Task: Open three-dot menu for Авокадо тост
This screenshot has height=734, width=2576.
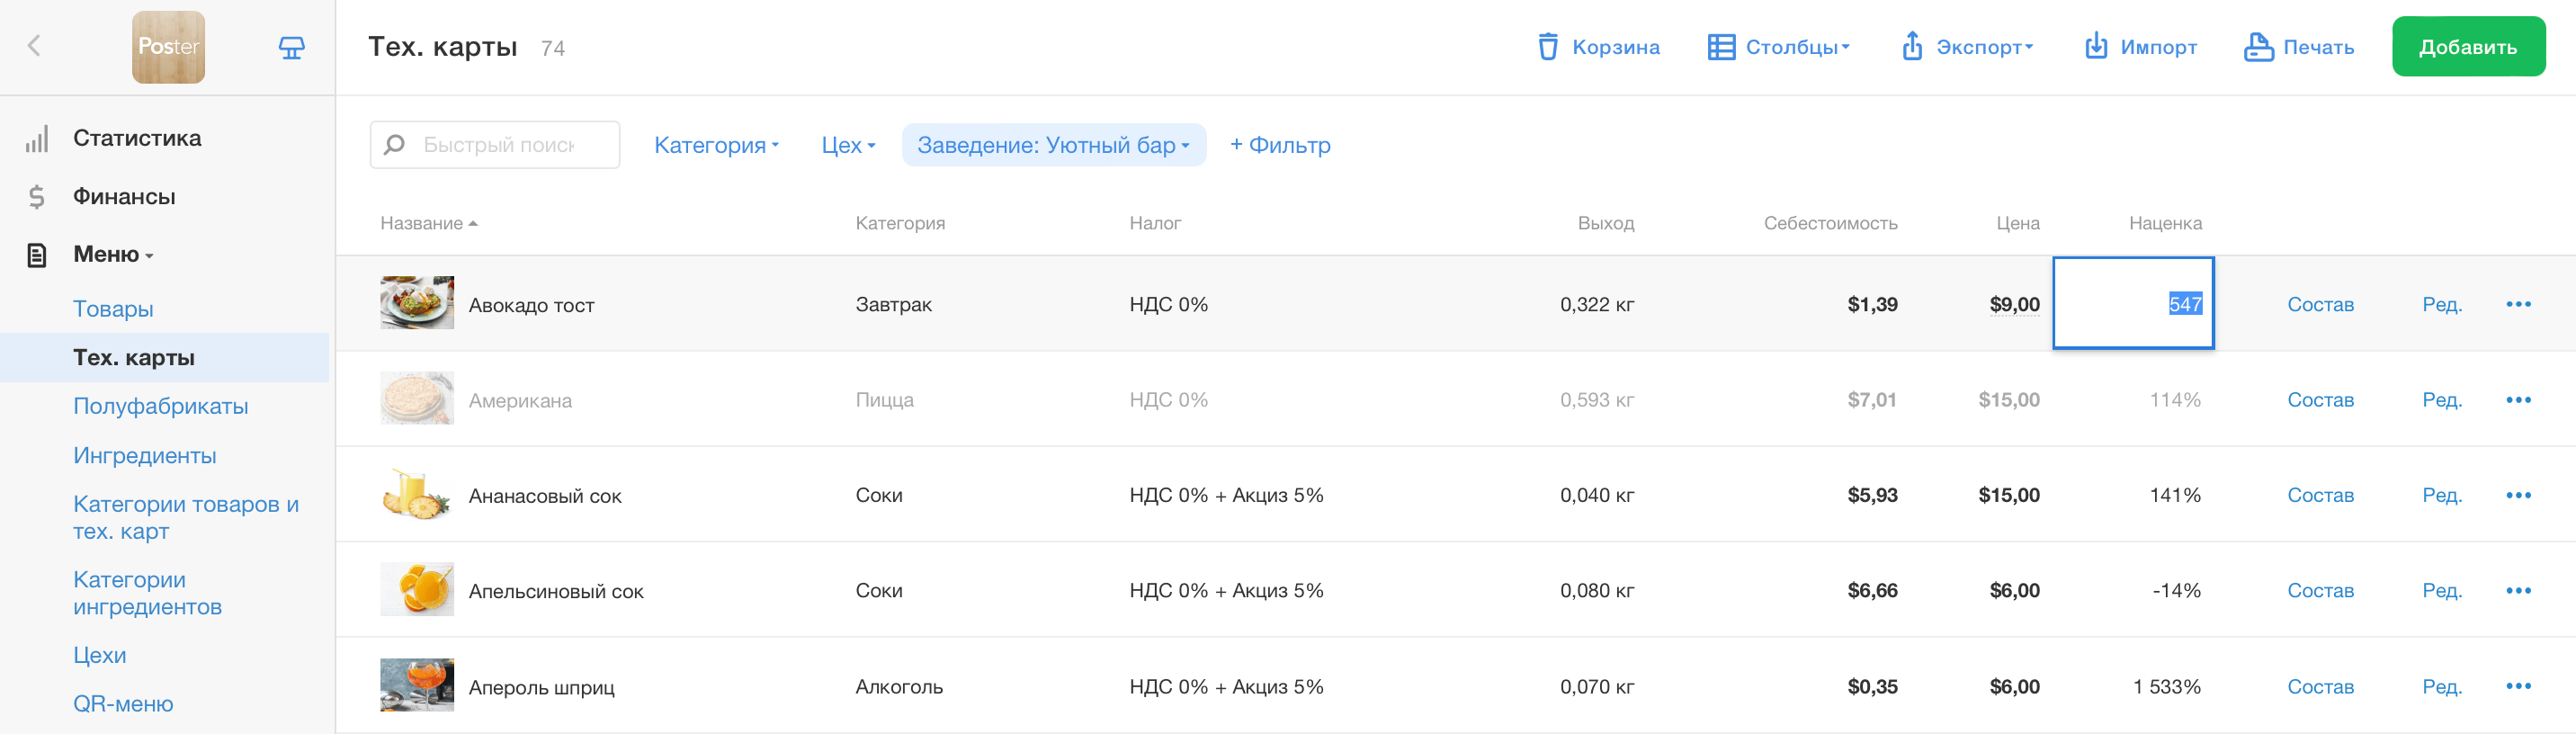Action: [2518, 304]
